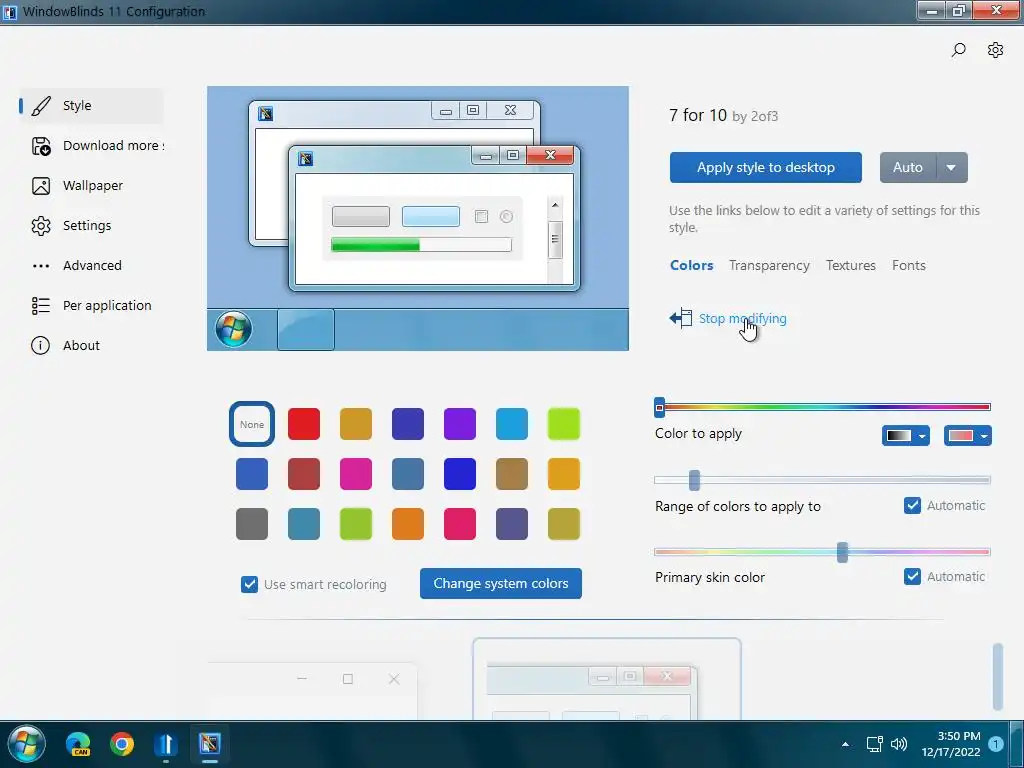Image resolution: width=1024 pixels, height=768 pixels.
Task: Click the volume speaker tray icon
Action: click(x=899, y=744)
